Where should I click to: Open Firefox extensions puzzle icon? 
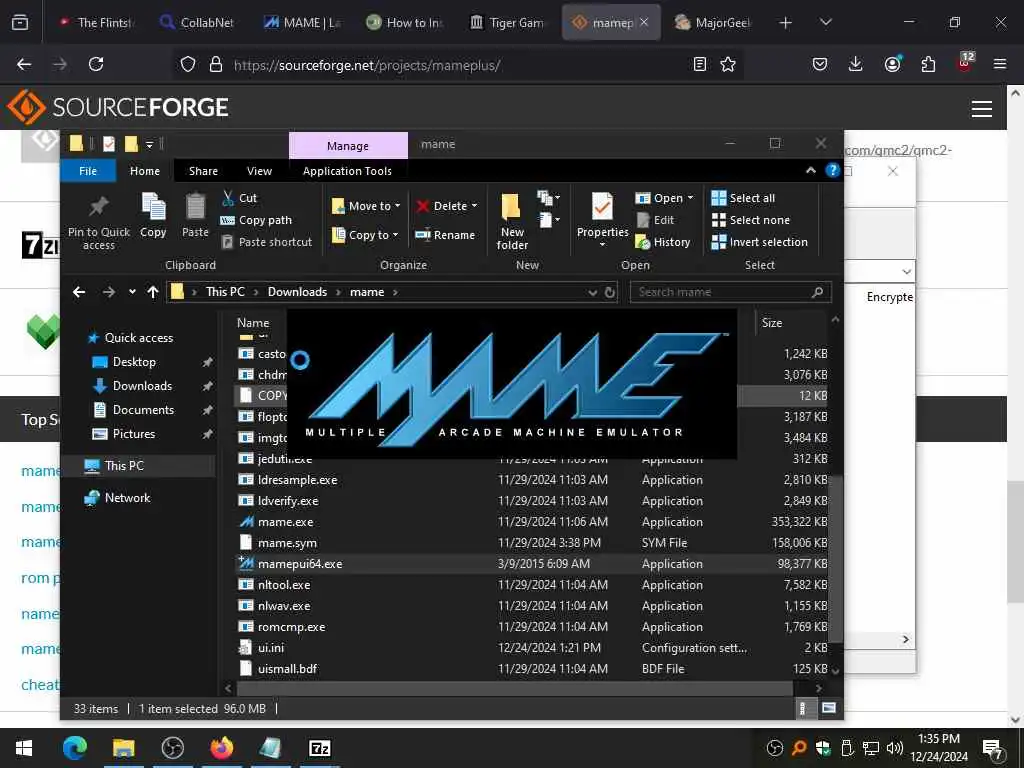point(928,64)
